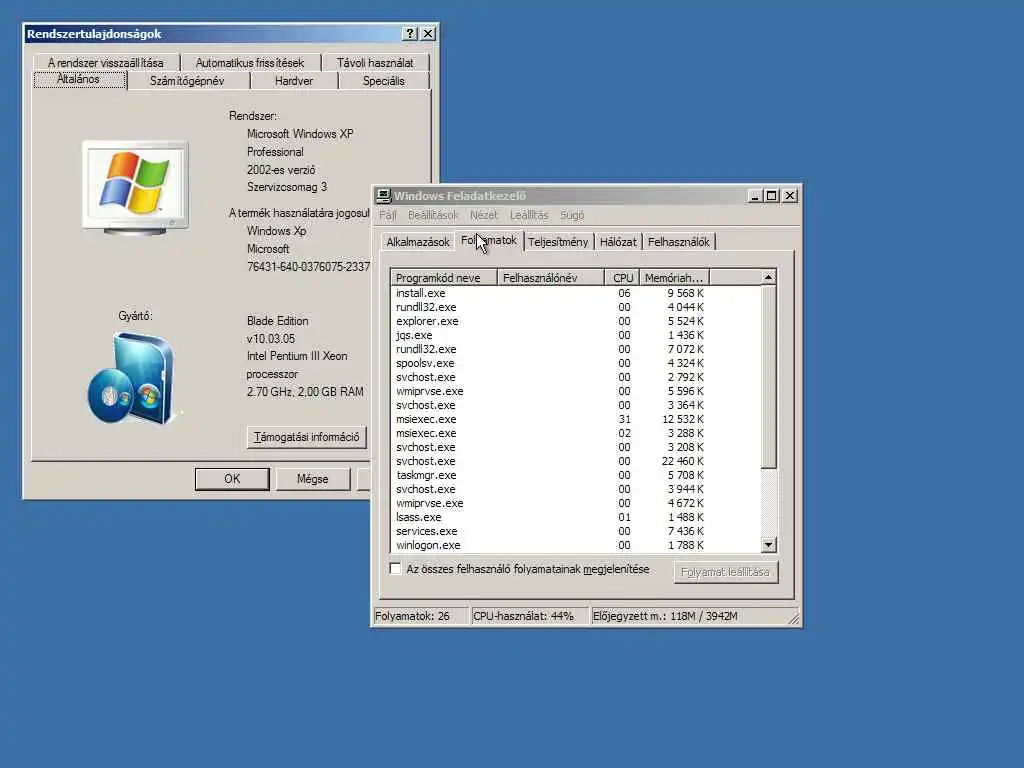Select msiexec.exe using 3 288 K
Screen dimensions: 1024x768
tap(576, 433)
